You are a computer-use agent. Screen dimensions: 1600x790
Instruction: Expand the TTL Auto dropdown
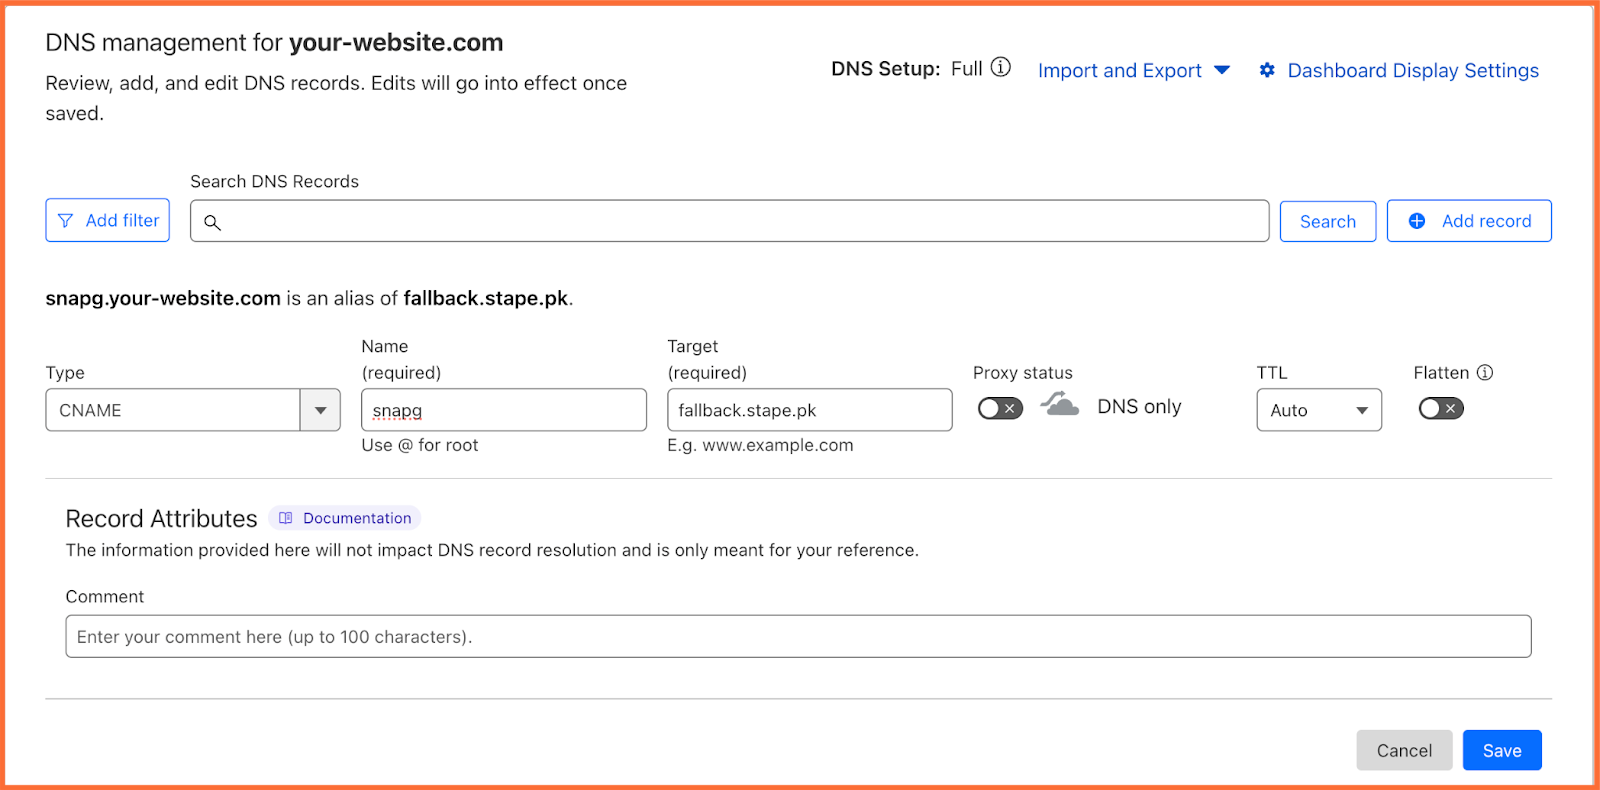pyautogui.click(x=1318, y=410)
